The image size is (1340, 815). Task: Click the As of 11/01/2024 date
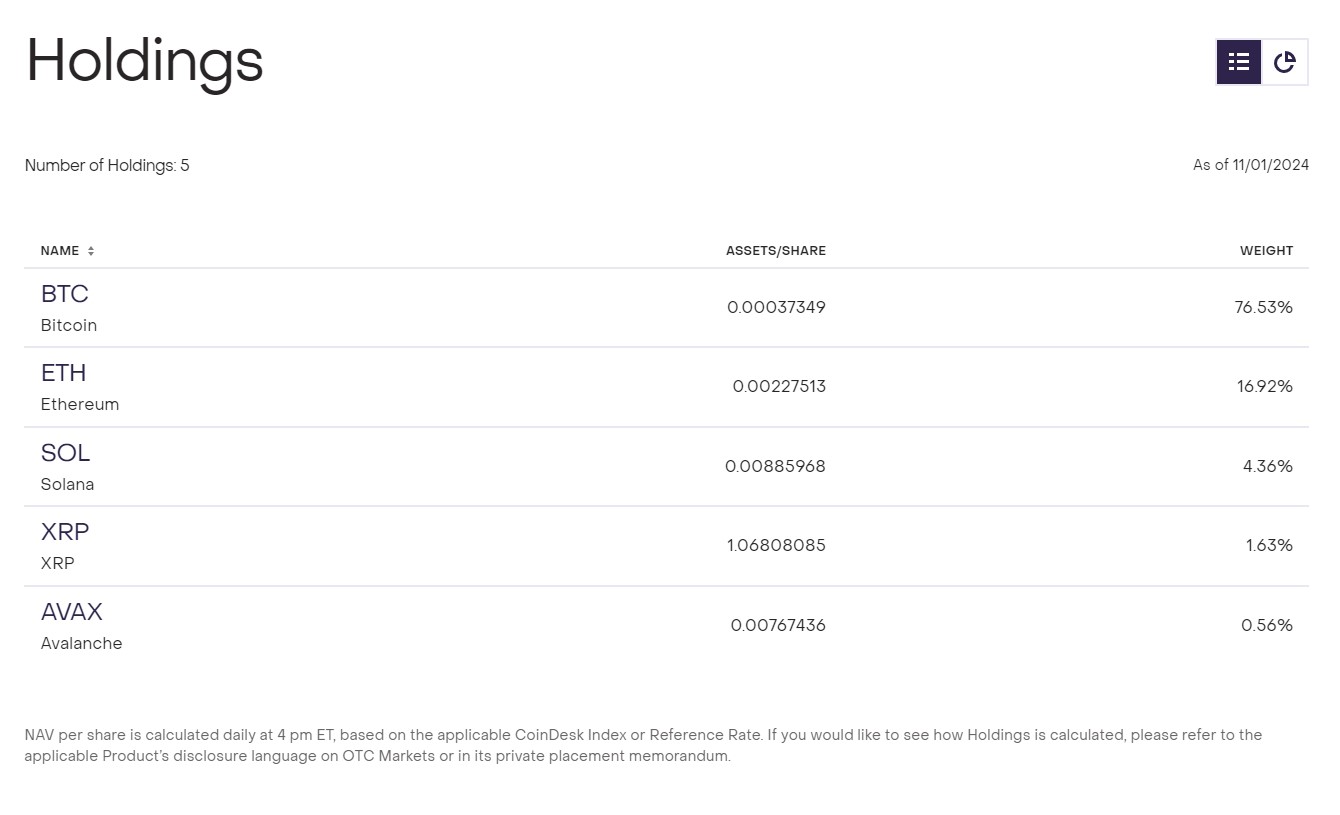tap(1250, 165)
